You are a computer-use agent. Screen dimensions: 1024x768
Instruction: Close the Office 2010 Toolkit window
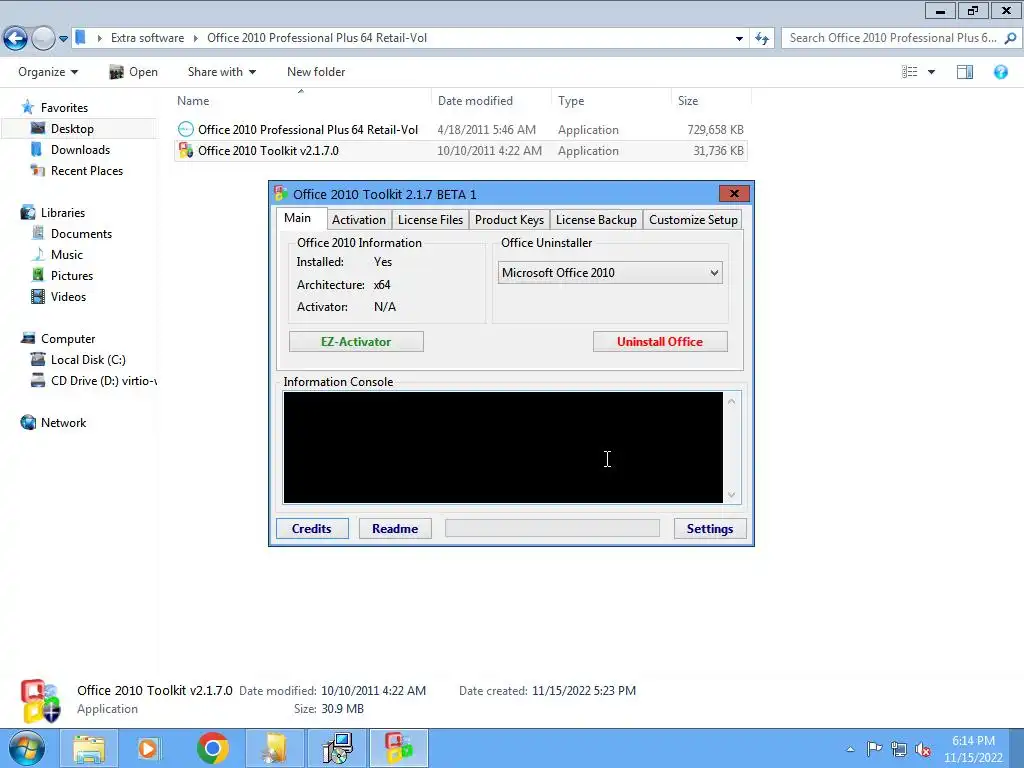[734, 193]
